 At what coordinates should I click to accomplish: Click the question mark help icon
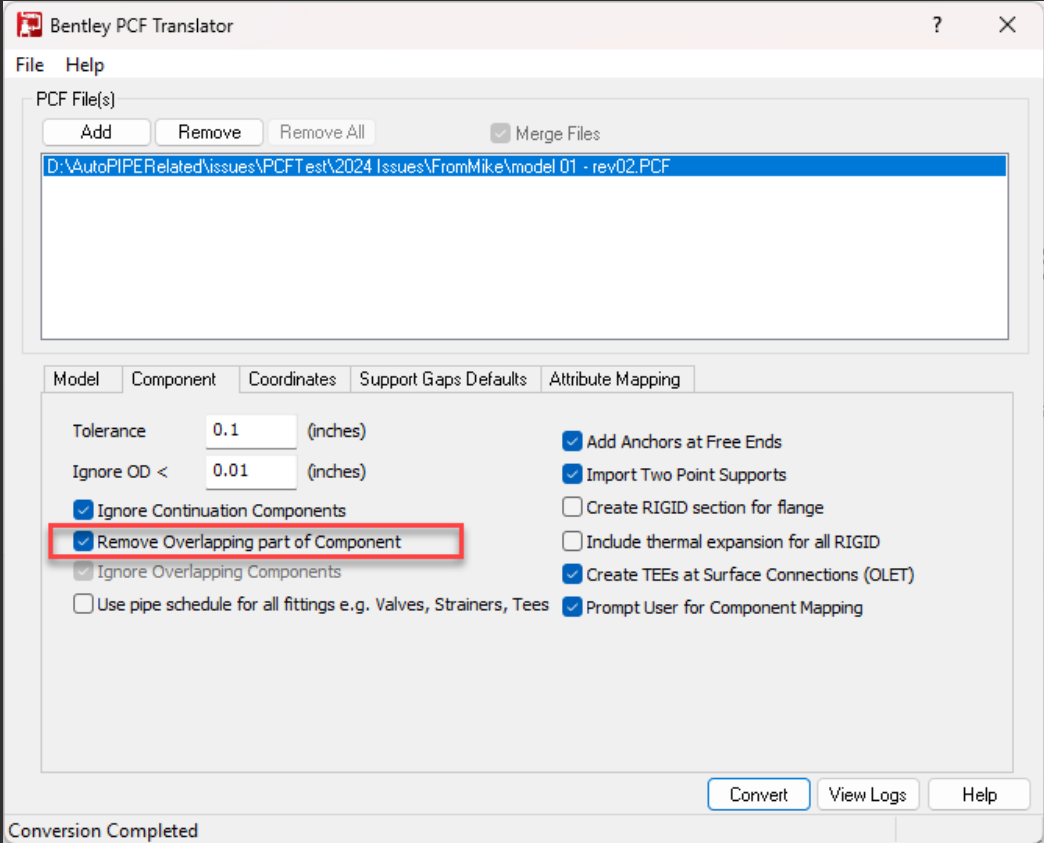click(937, 26)
